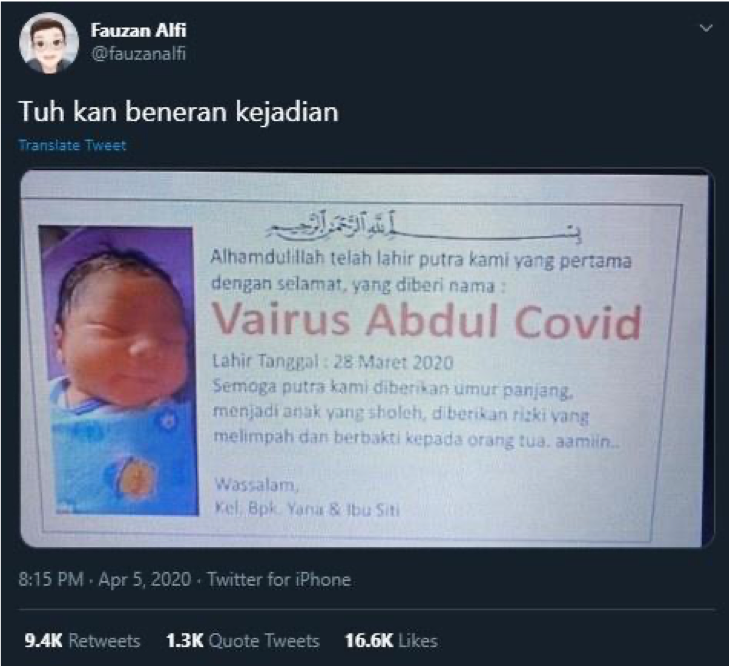Click the 8:15 PM timestamp
Image resolution: width=729 pixels, height=666 pixels.
coord(51,579)
